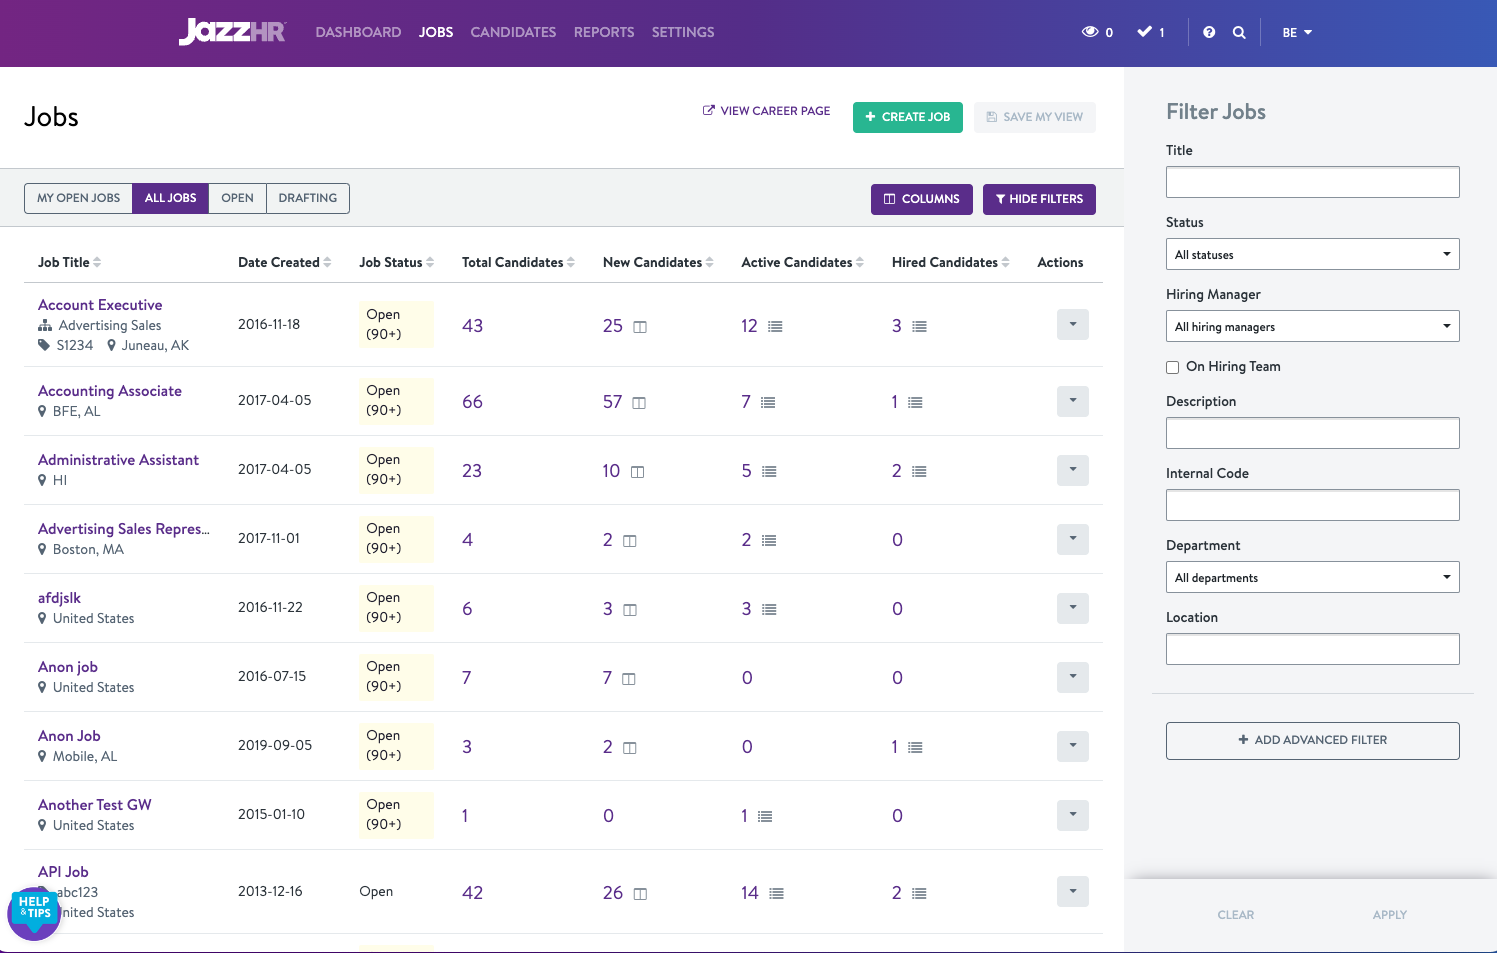Open the Help & Tips bubble

click(x=34, y=912)
